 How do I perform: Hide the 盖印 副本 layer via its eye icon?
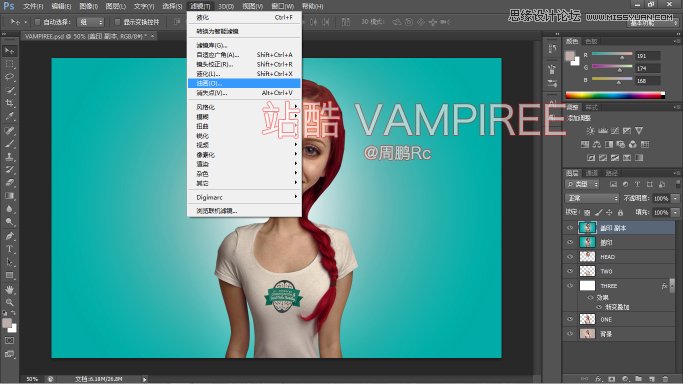[570, 228]
